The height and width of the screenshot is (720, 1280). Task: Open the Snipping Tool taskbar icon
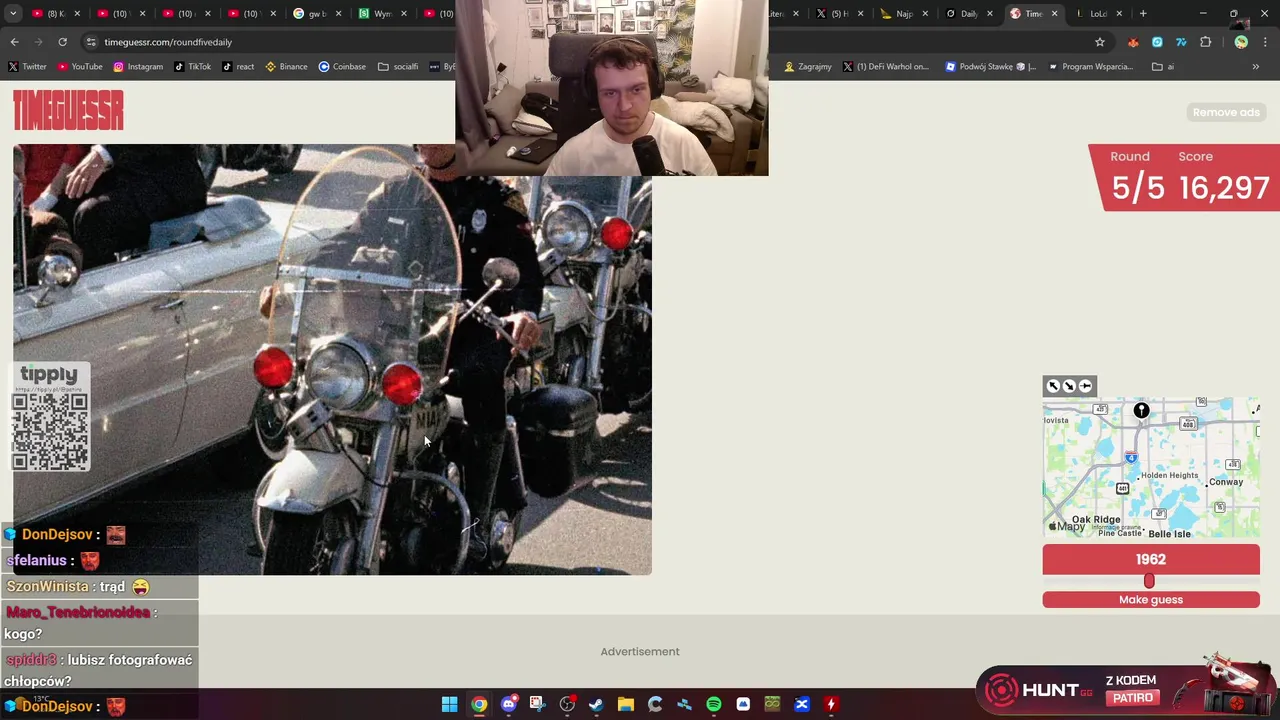tap(537, 704)
